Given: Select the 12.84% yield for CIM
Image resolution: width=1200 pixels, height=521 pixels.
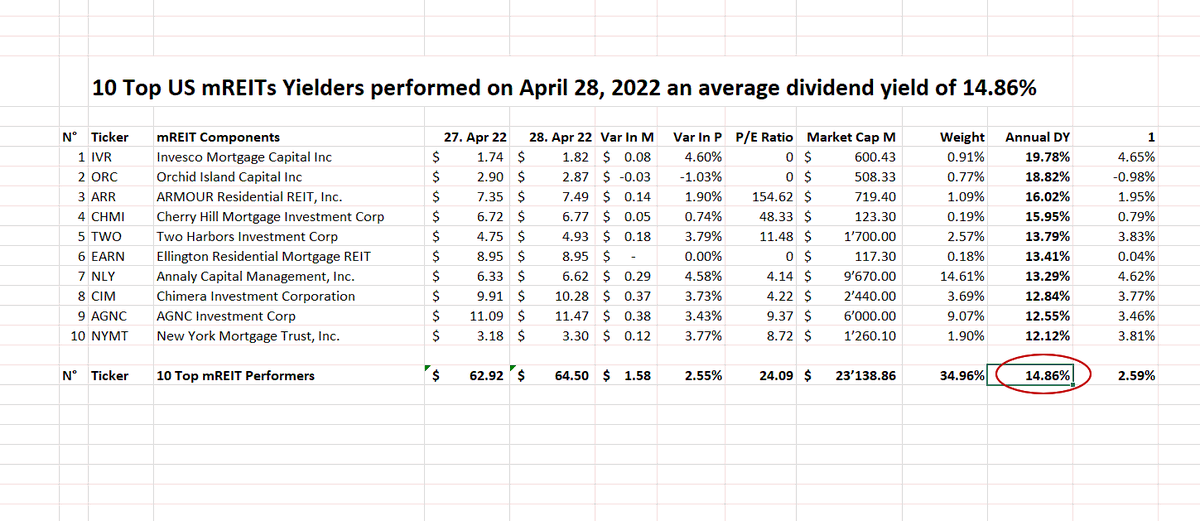Looking at the screenshot, I should 1047,296.
